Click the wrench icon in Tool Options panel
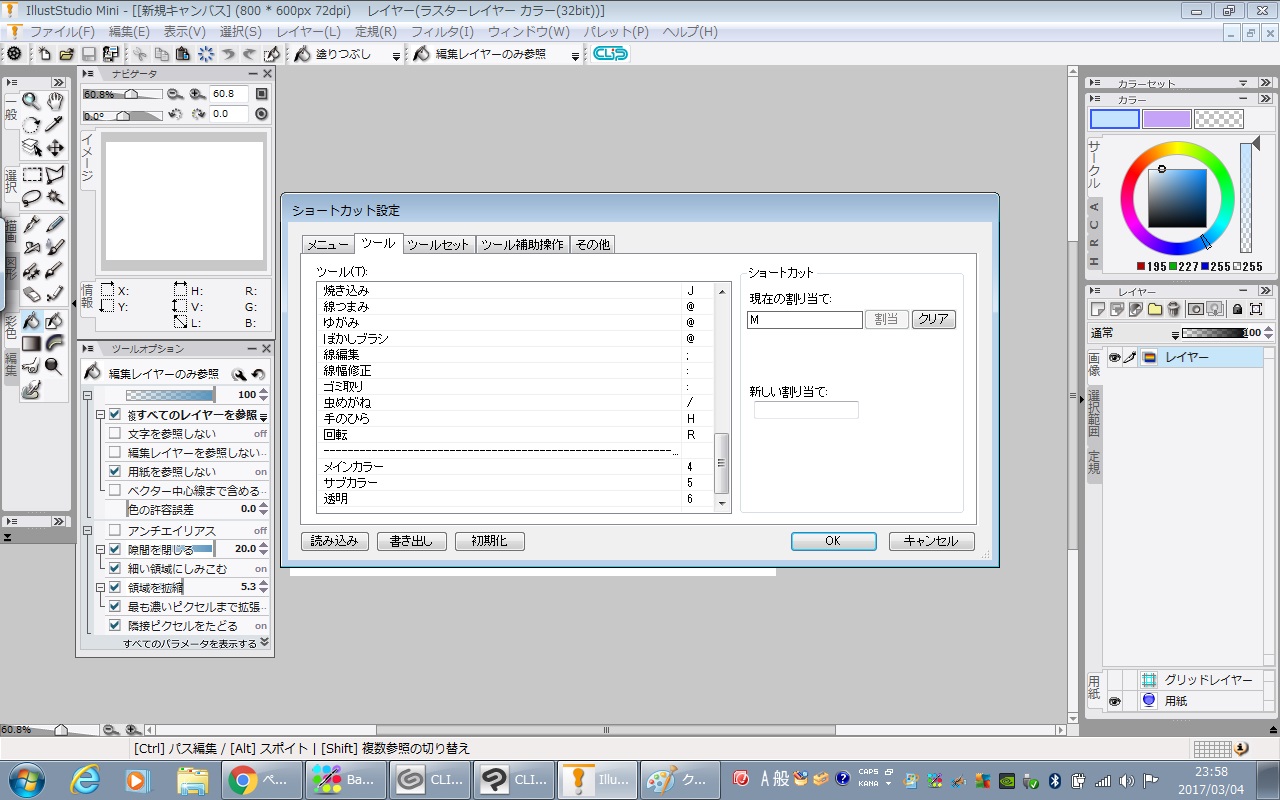Viewport: 1280px width, 800px height. click(x=239, y=374)
